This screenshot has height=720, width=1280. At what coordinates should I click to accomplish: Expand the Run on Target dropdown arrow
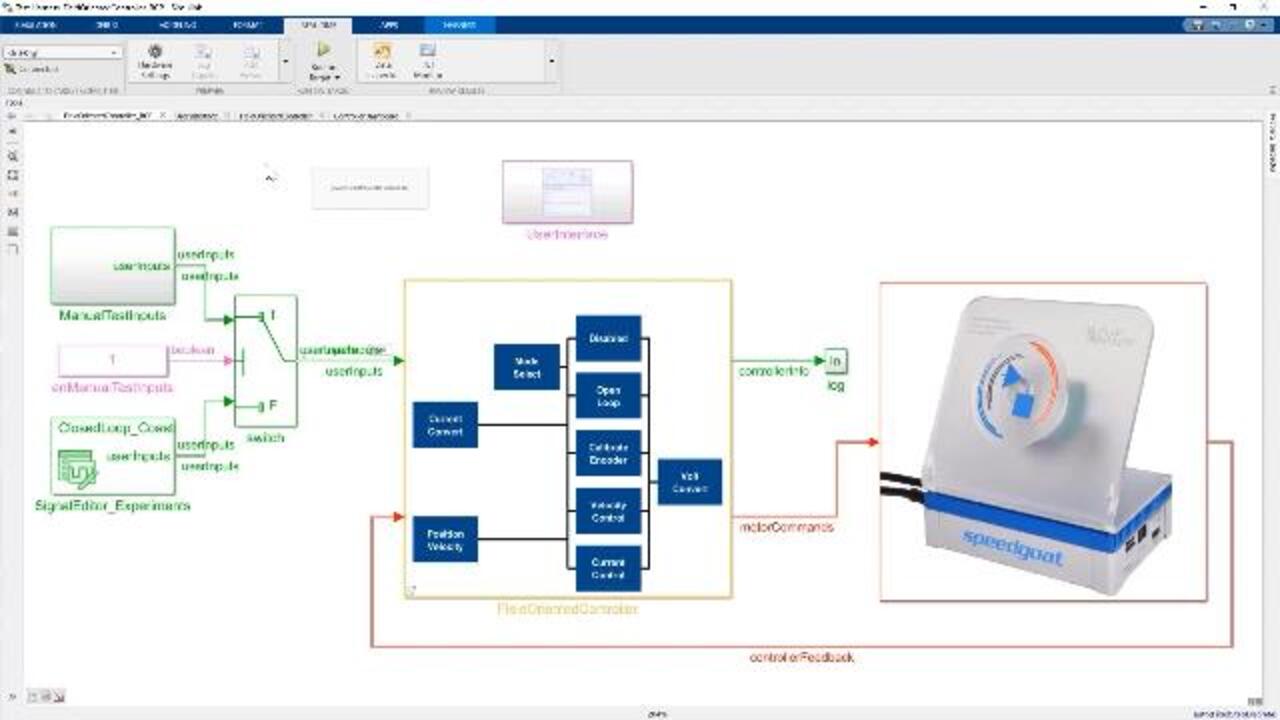pos(337,77)
